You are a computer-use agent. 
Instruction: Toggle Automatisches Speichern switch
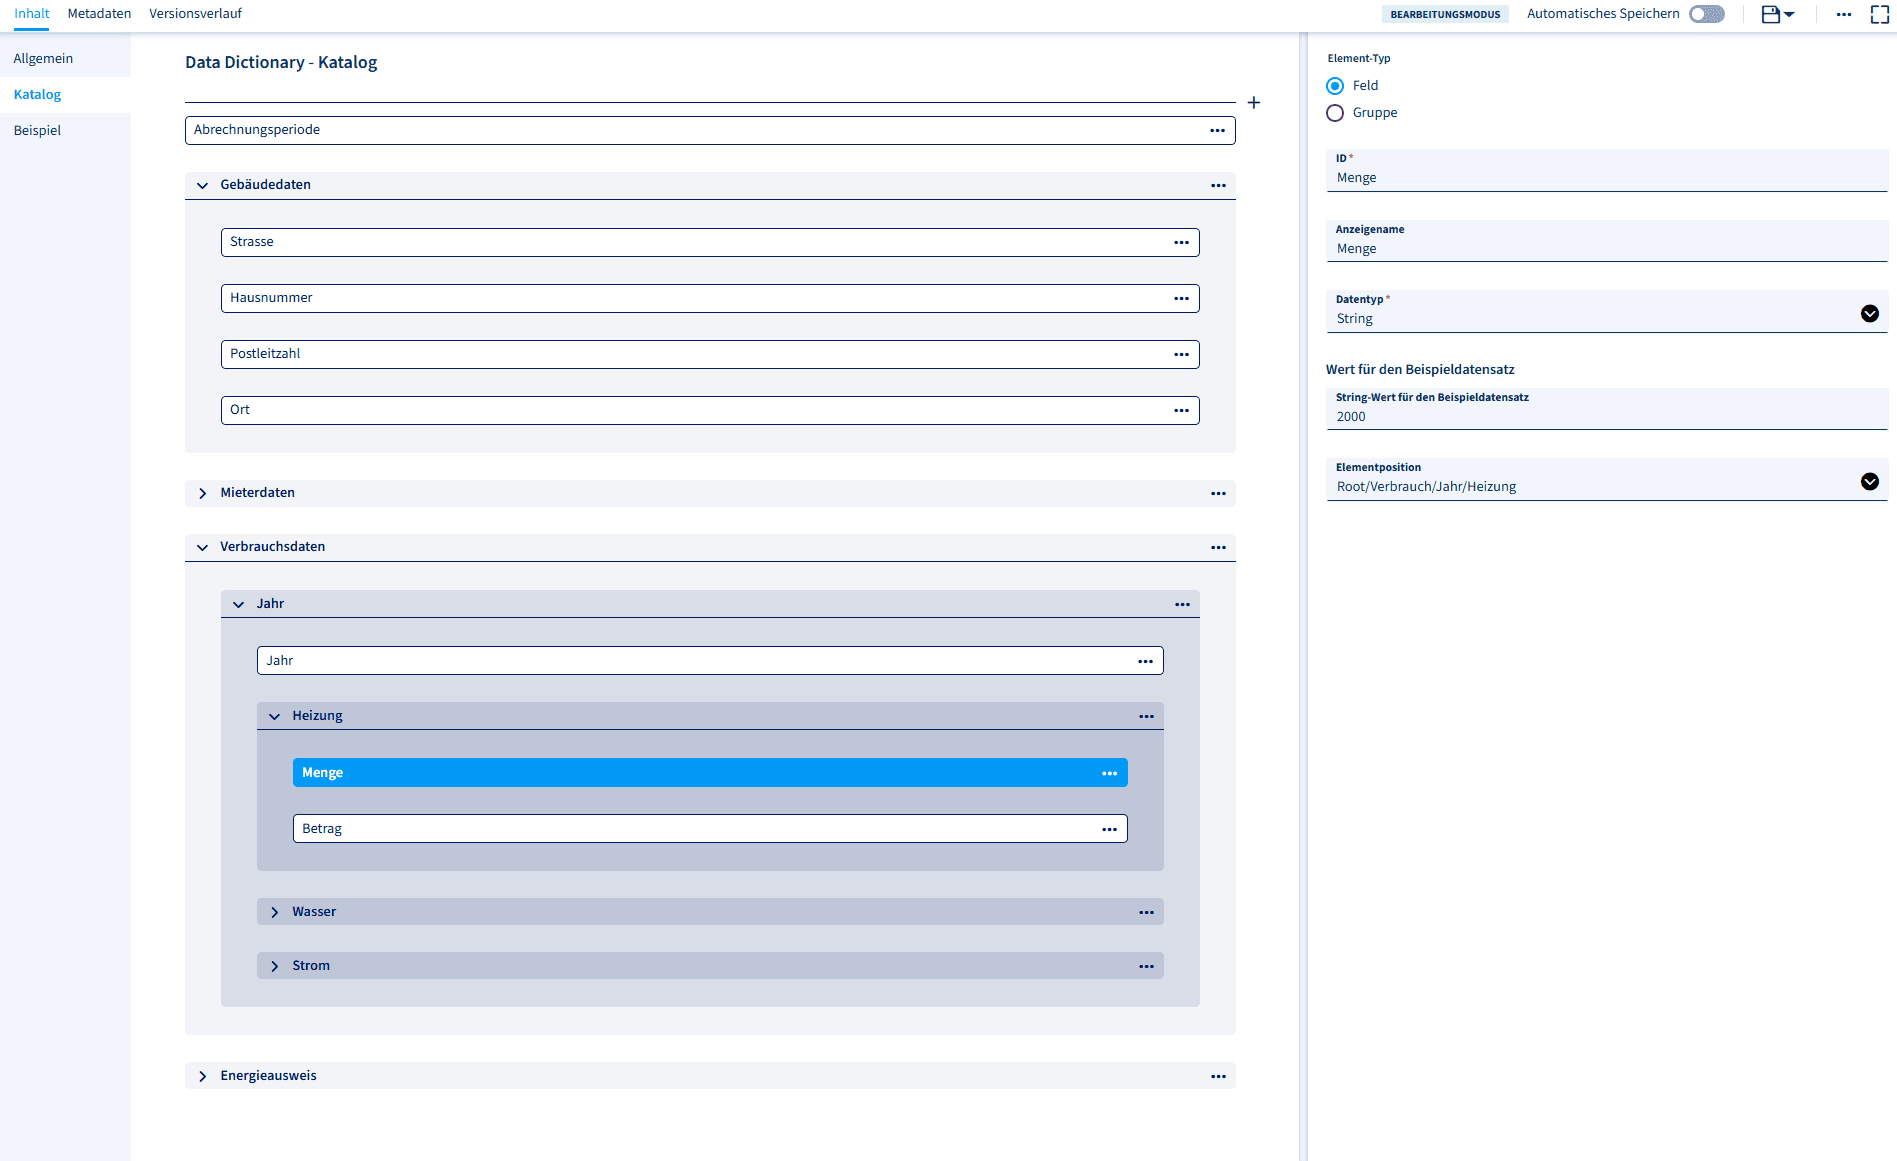[1707, 14]
